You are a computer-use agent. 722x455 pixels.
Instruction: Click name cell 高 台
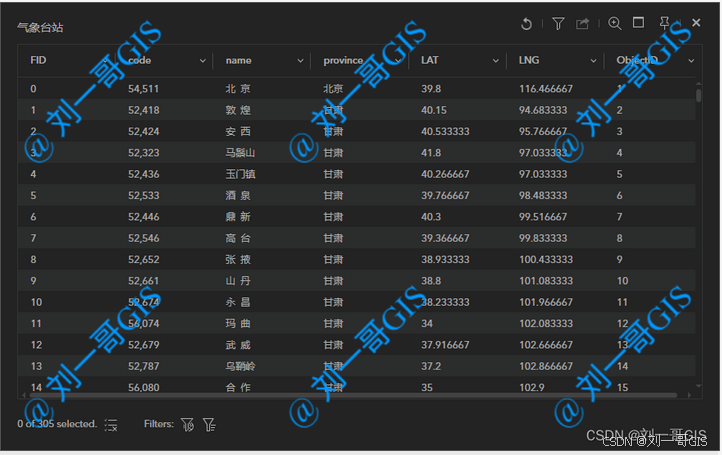pyautogui.click(x=238, y=238)
